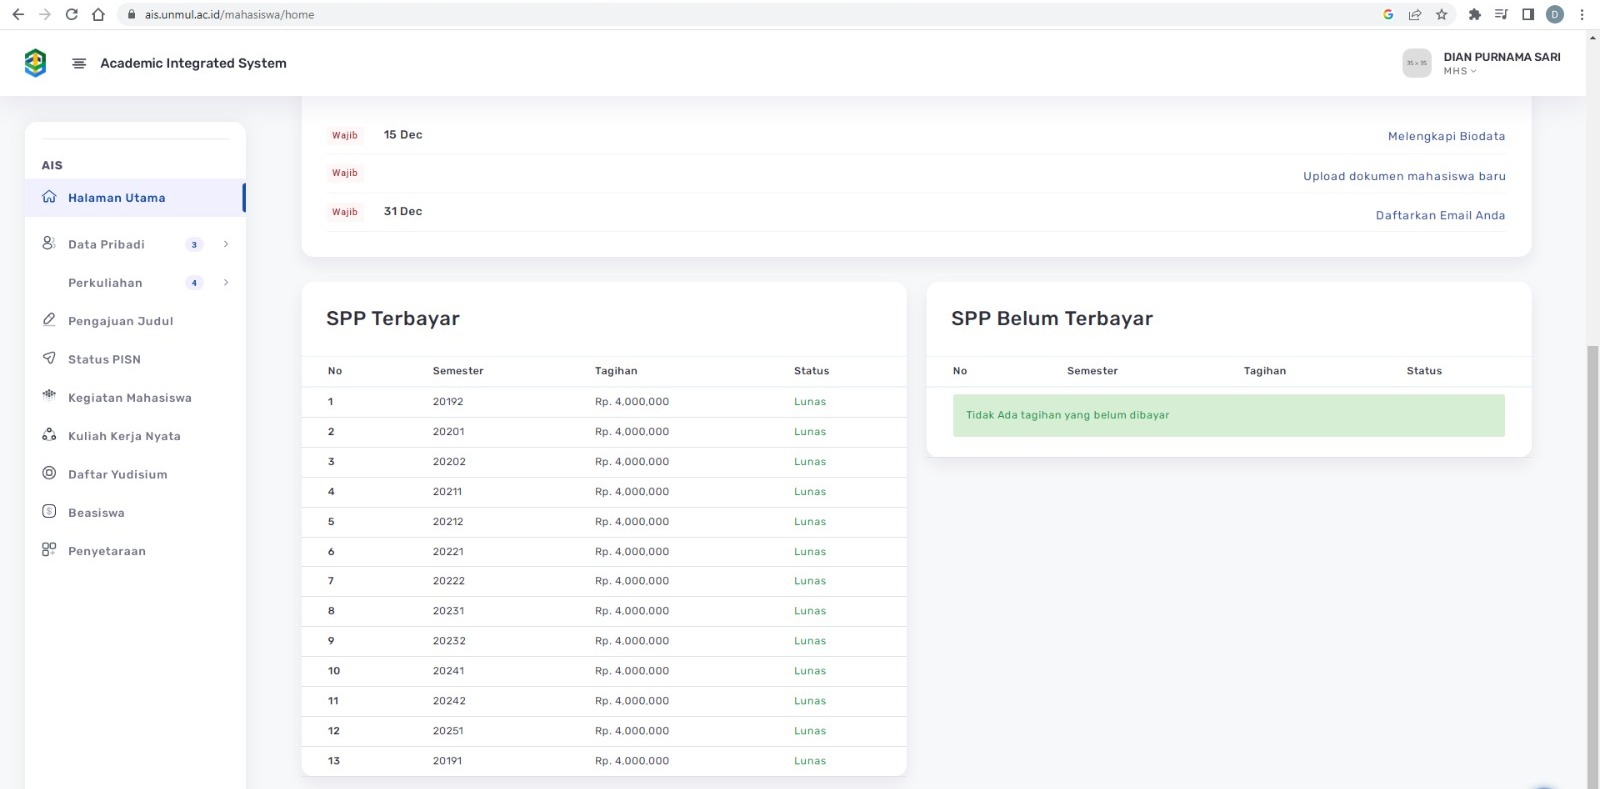The image size is (1600, 789).
Task: Open the MHS user role dropdown
Action: point(1459,71)
